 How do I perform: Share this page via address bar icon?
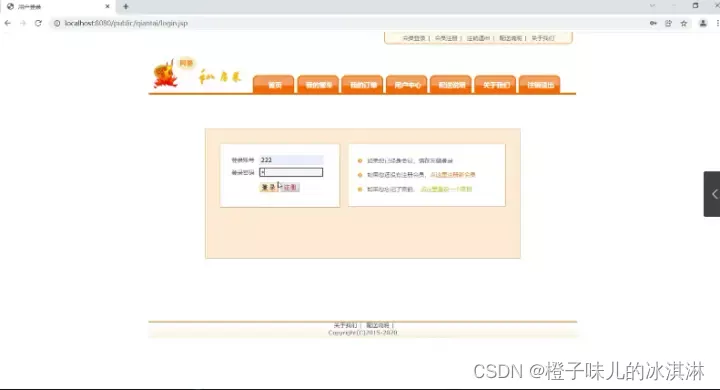click(668, 23)
